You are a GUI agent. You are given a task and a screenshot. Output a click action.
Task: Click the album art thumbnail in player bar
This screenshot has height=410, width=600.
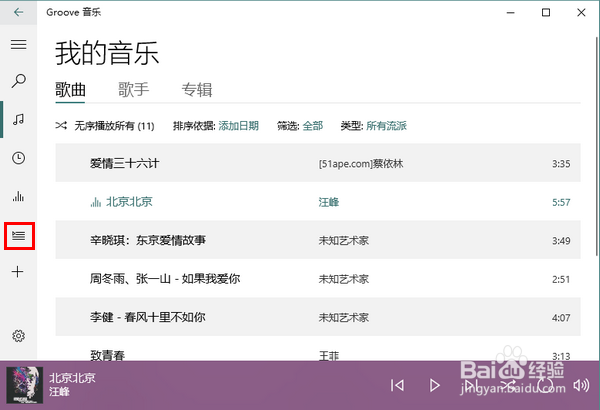tap(25, 385)
